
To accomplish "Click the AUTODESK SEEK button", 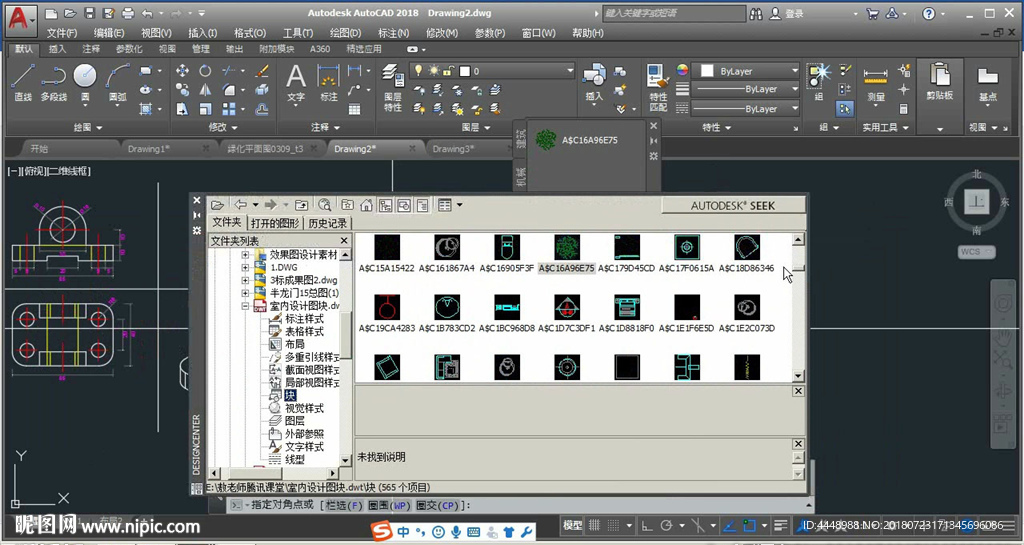I will click(733, 206).
